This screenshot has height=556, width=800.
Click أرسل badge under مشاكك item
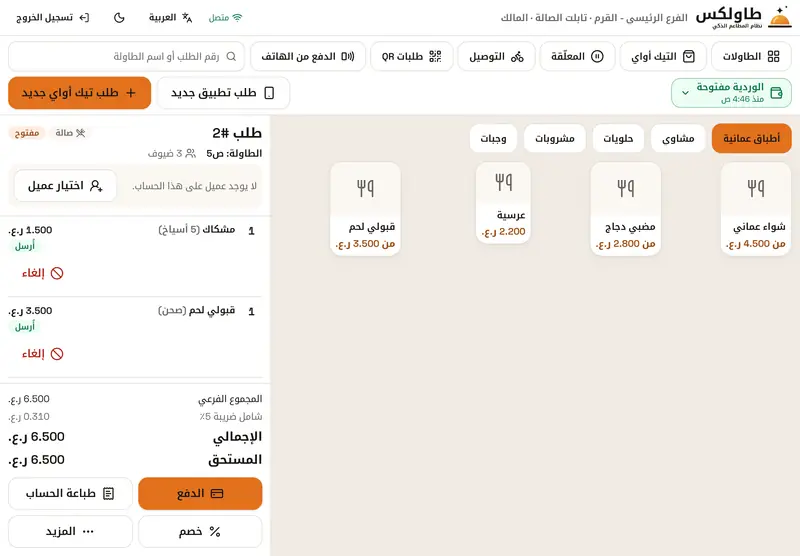coord(25,246)
